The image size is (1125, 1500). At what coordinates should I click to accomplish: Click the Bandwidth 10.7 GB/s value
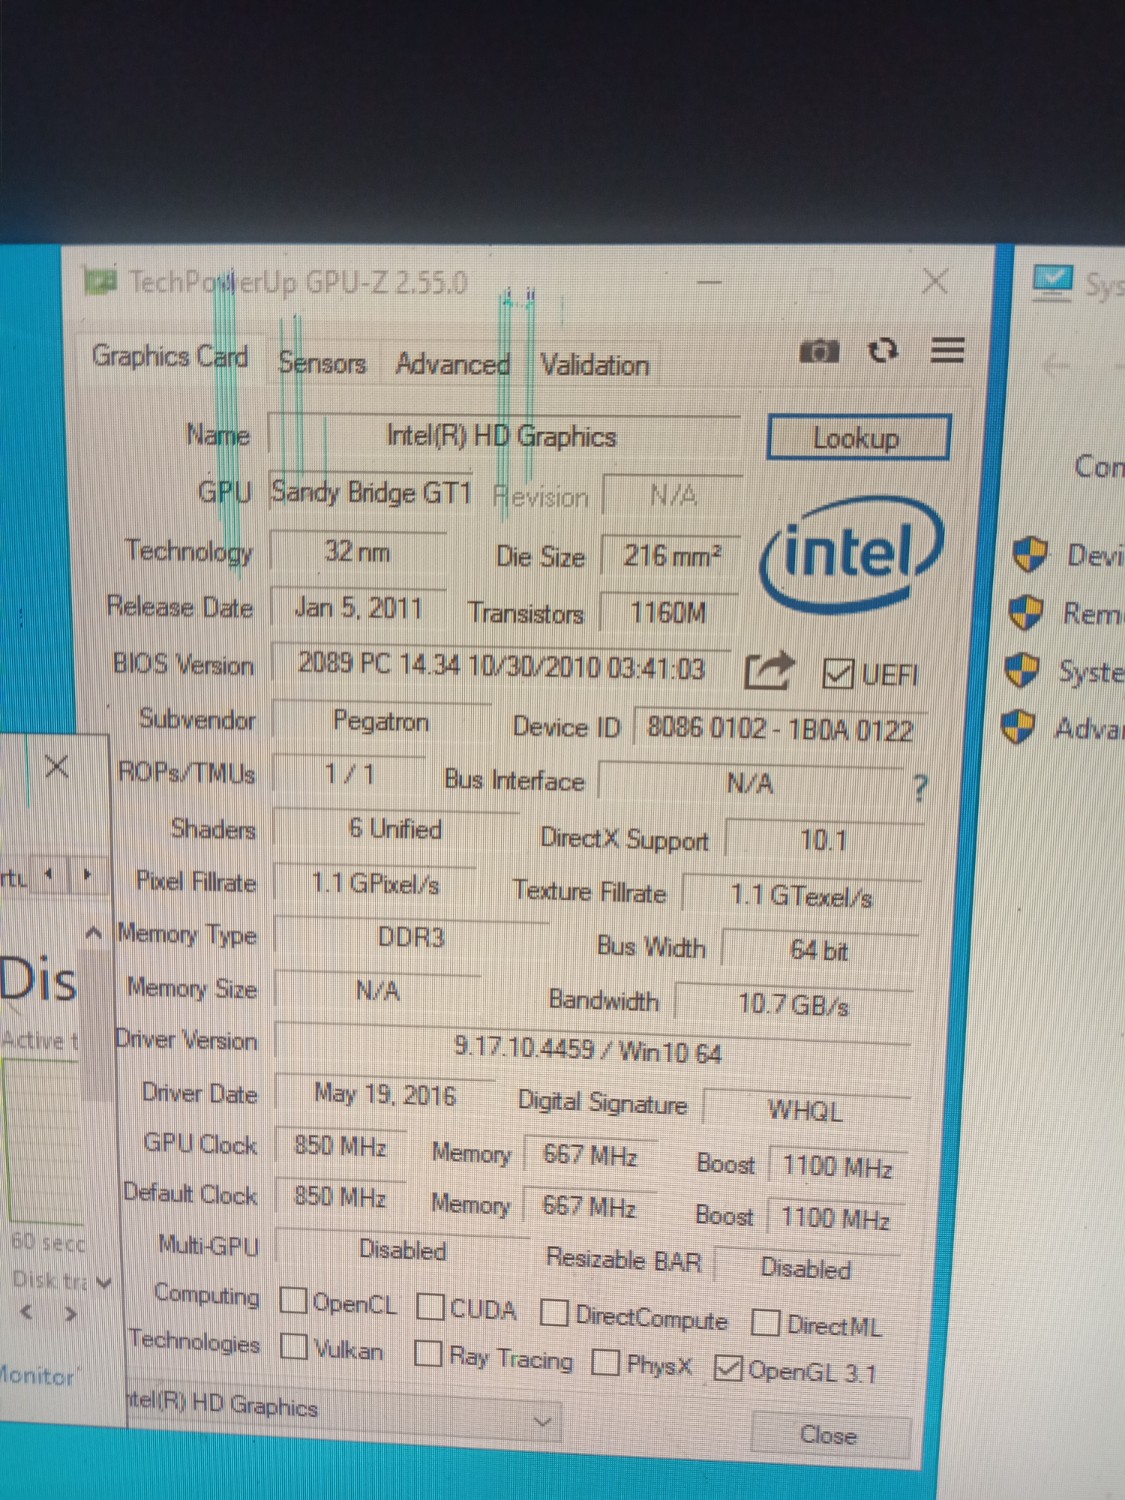[794, 1004]
